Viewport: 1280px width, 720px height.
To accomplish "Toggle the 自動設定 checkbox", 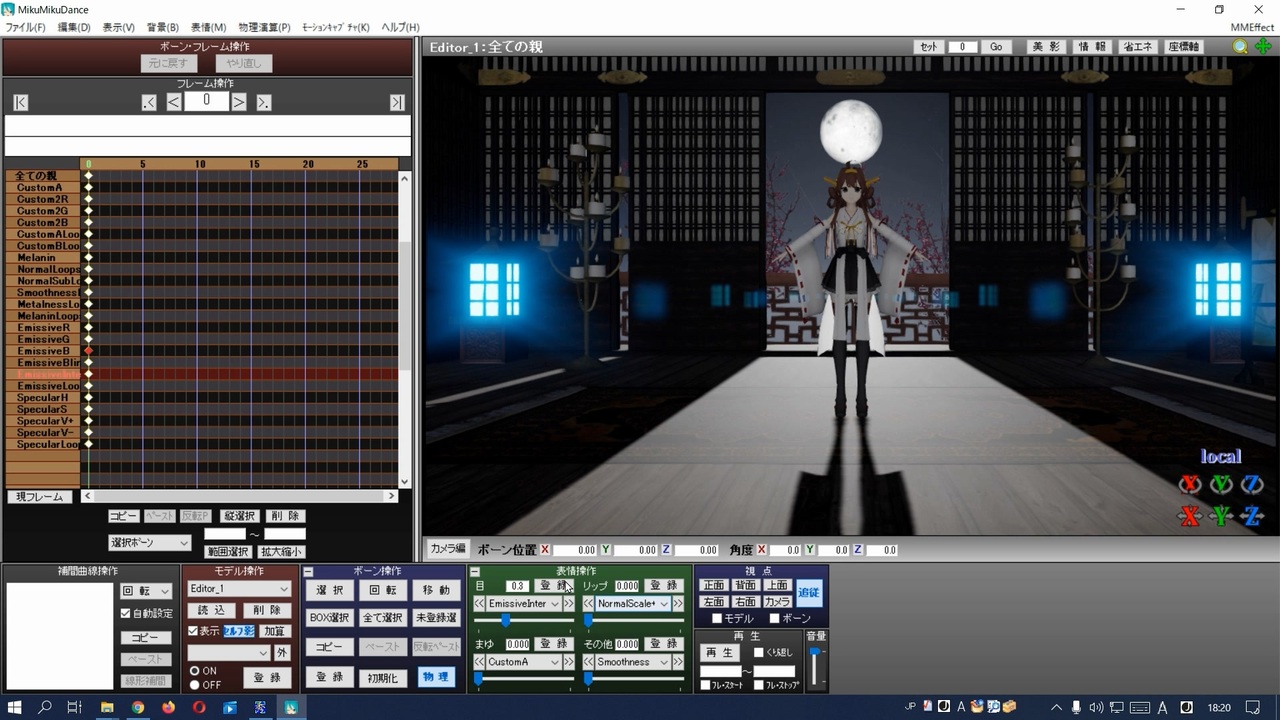I will click(x=126, y=613).
